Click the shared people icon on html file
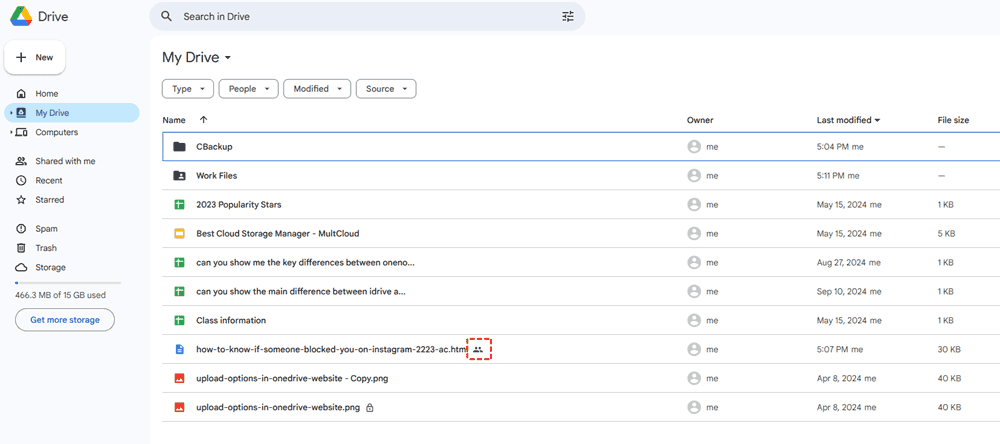 click(x=479, y=350)
